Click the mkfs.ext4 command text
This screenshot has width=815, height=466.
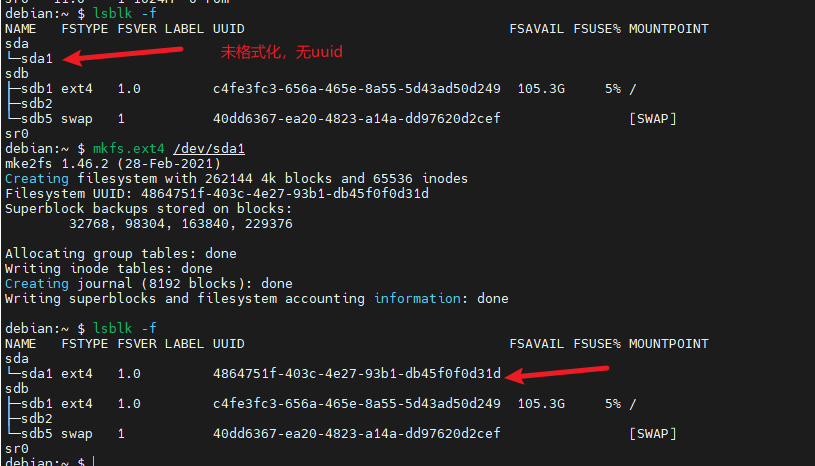pyautogui.click(x=129, y=149)
